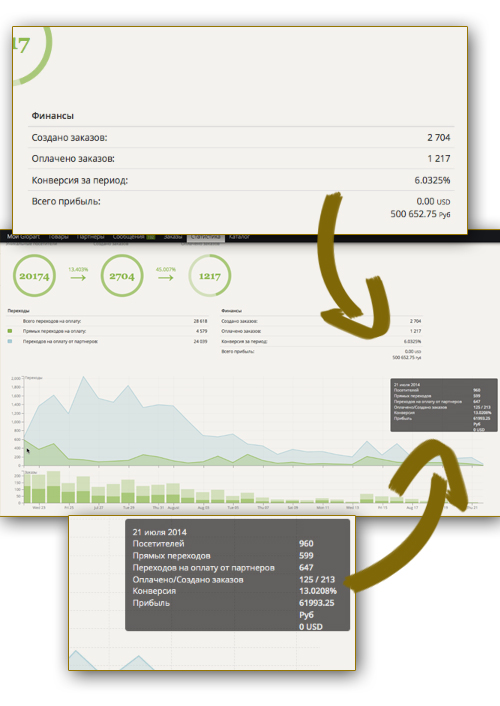Click the 2704 created orders circle
The width and height of the screenshot is (500, 706).
122,276
